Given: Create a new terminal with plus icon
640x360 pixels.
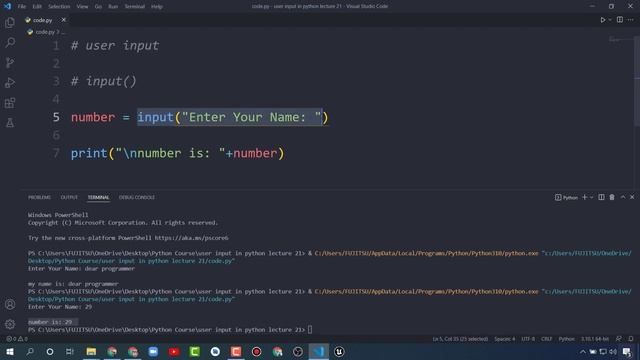Looking at the screenshot, I should [x=584, y=197].
